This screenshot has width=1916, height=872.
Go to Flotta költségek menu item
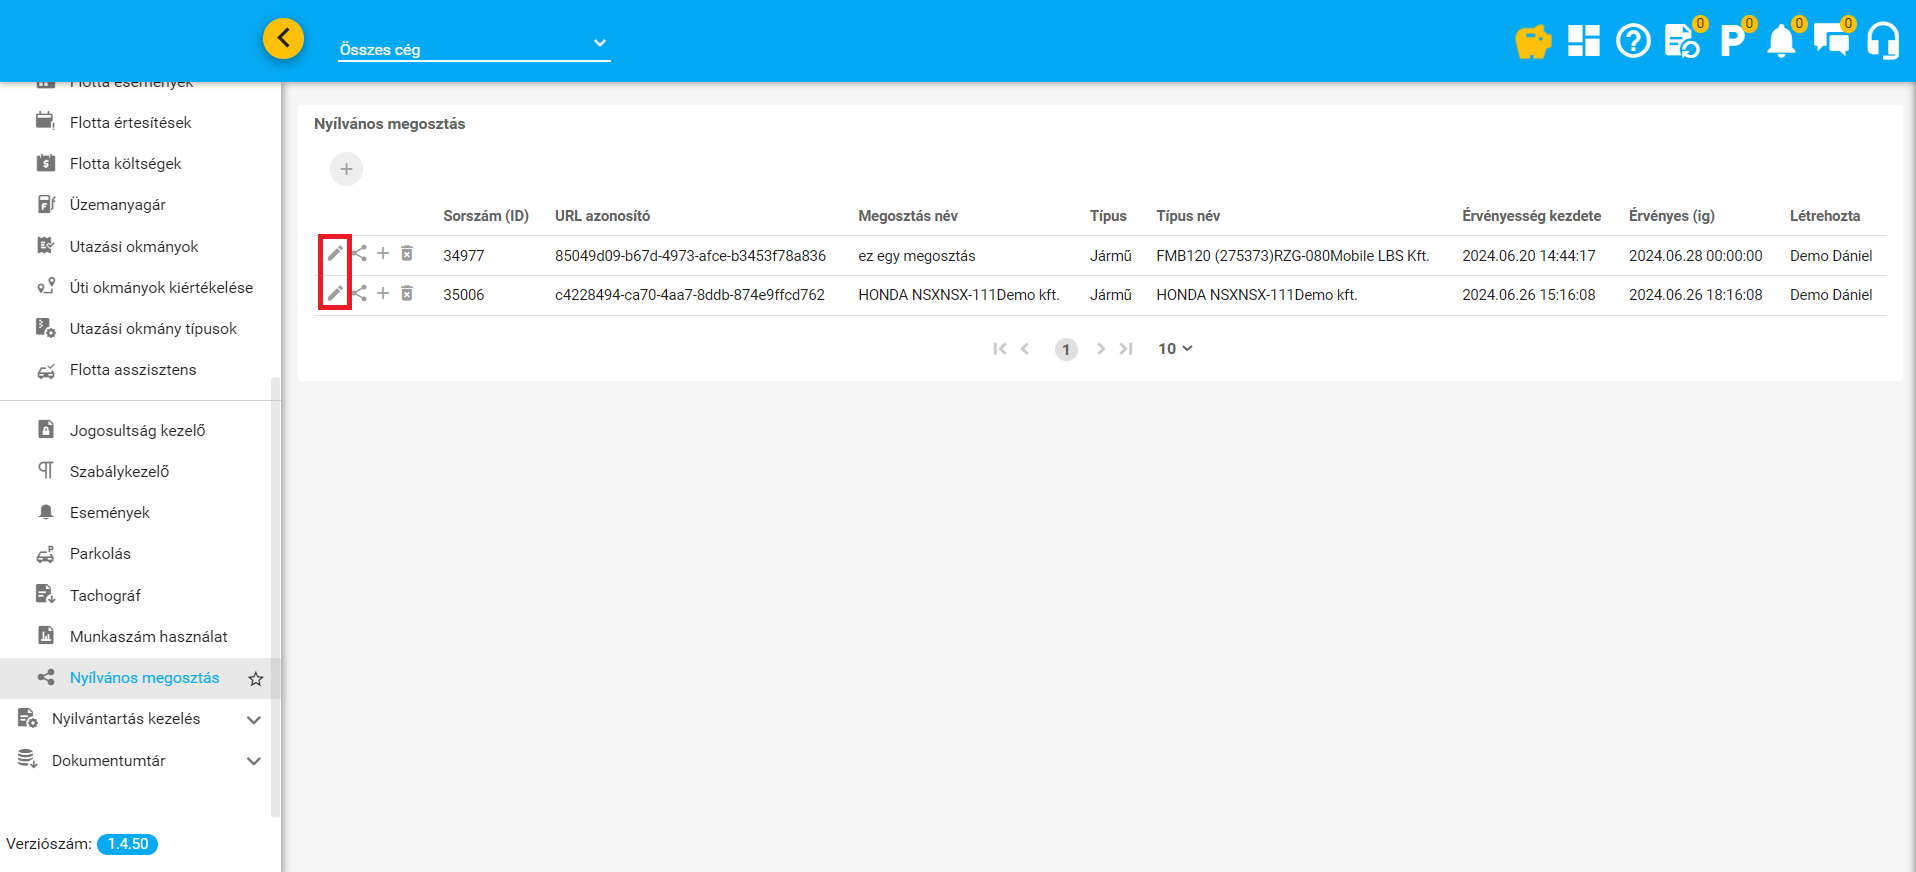[x=125, y=164]
